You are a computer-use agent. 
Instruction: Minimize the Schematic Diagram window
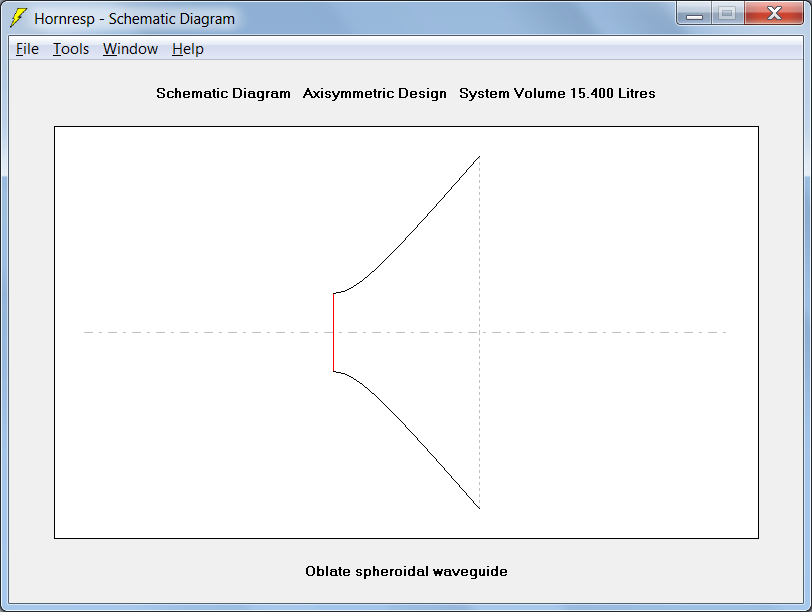[x=694, y=14]
